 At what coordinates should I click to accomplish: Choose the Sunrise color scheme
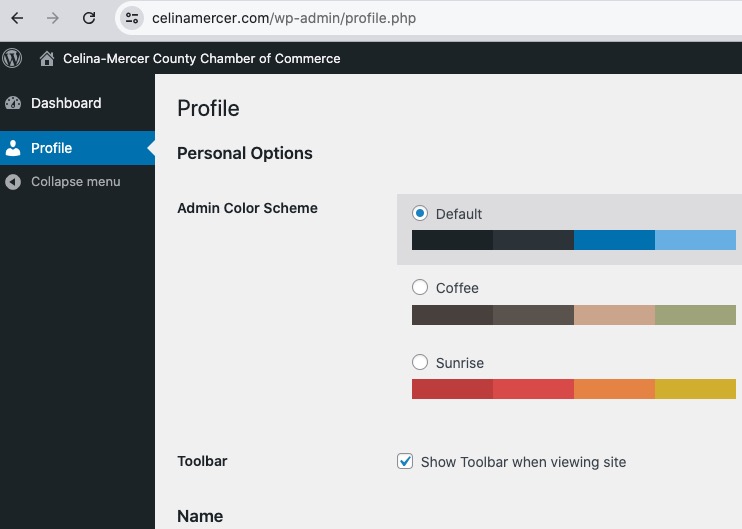coord(420,362)
